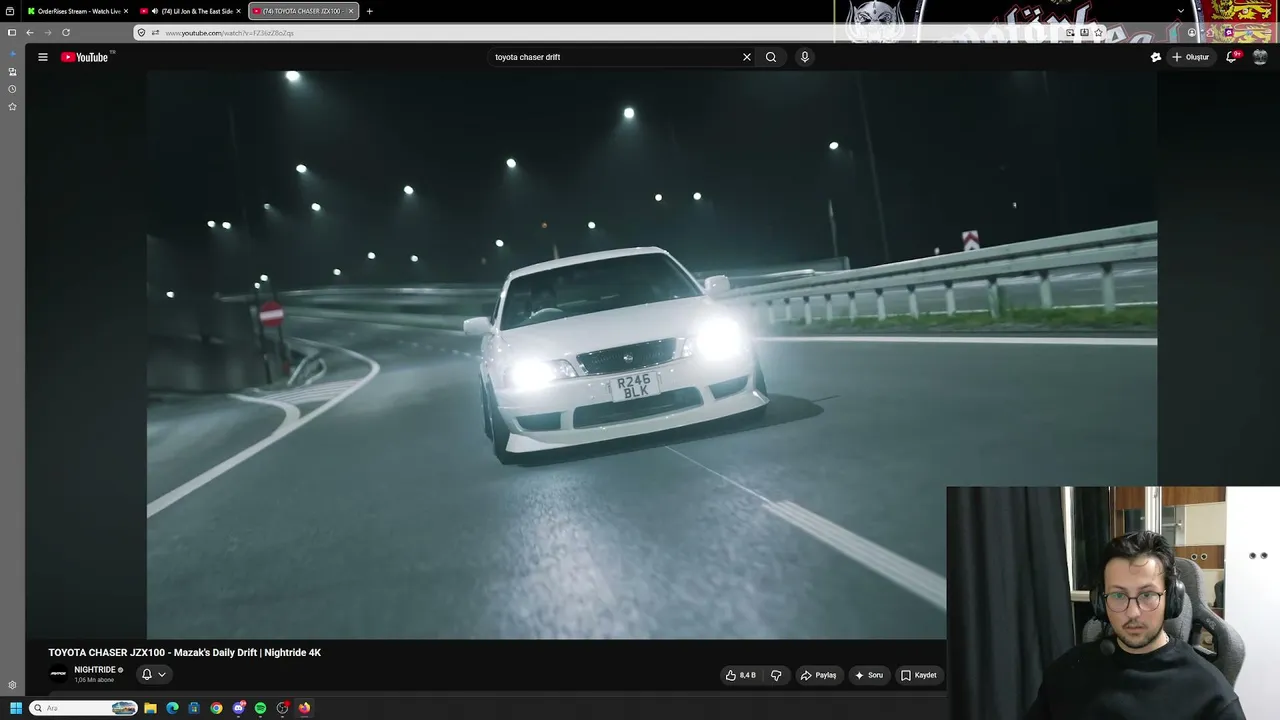Click the Oluştur create button
Viewport: 1280px width, 720px height.
pyautogui.click(x=1191, y=57)
